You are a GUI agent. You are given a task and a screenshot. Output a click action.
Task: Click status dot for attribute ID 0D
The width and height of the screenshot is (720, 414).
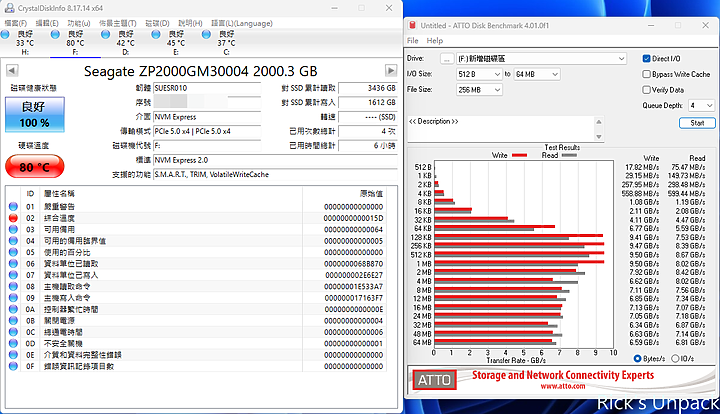pyautogui.click(x=13, y=343)
